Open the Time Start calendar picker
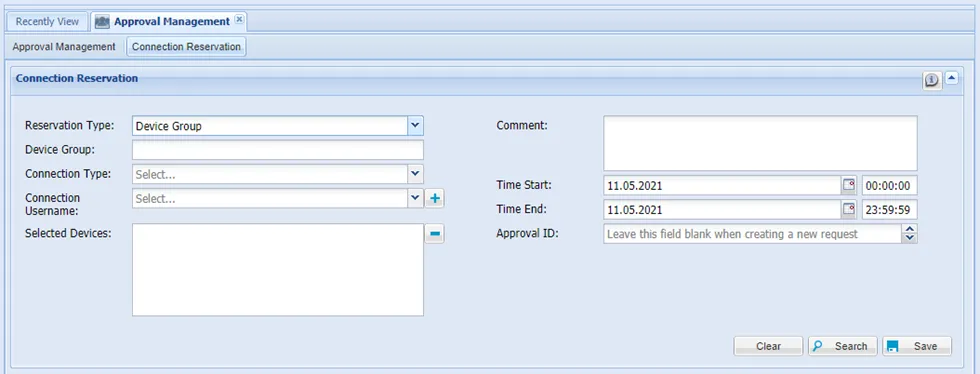The image size is (980, 374). point(849,186)
